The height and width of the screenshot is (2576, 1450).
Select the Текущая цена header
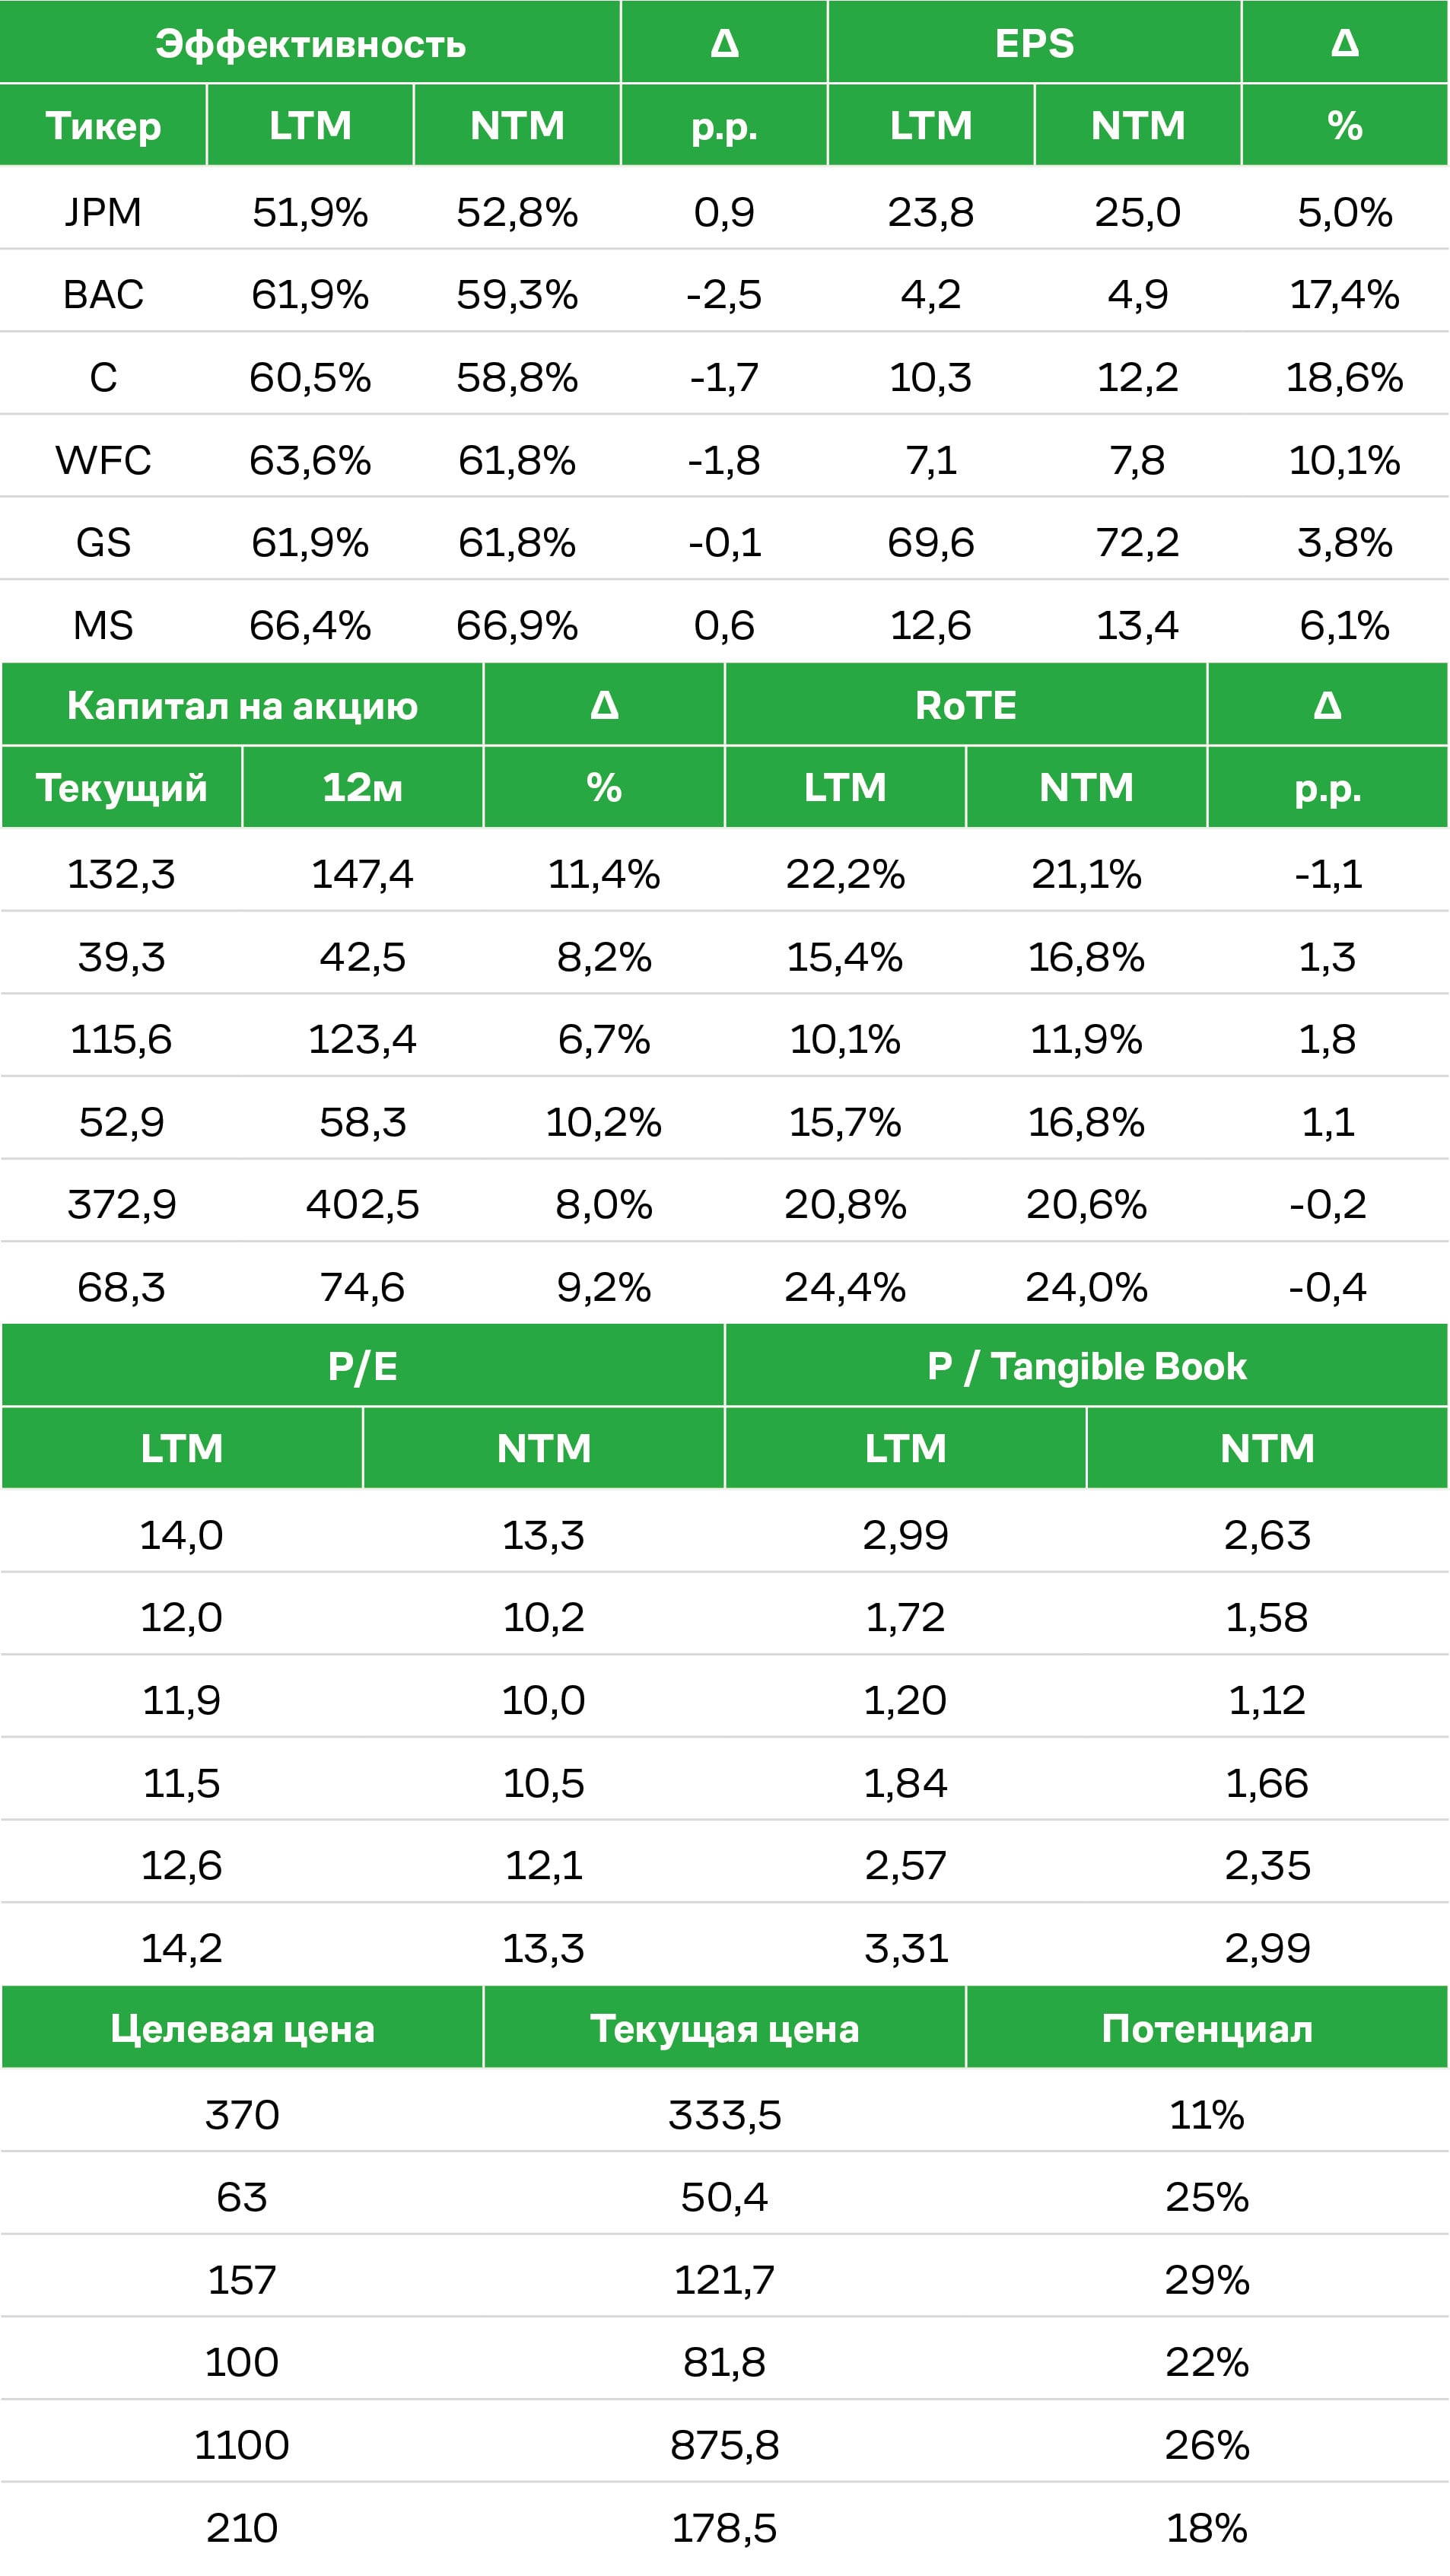point(725,2029)
